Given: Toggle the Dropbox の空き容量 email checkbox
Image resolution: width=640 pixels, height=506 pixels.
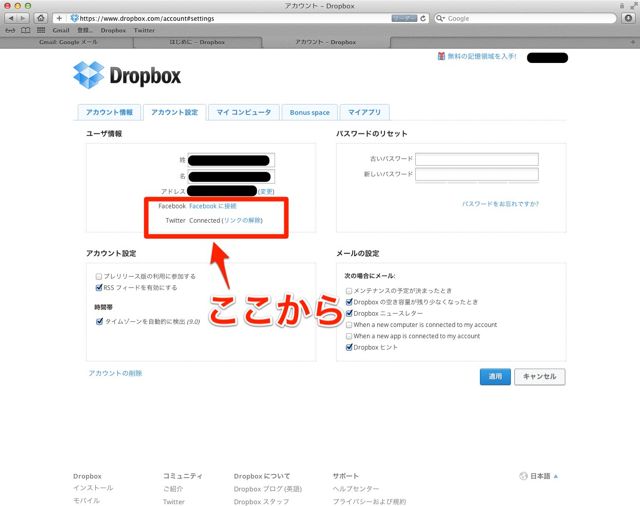Looking at the screenshot, I should [x=349, y=302].
